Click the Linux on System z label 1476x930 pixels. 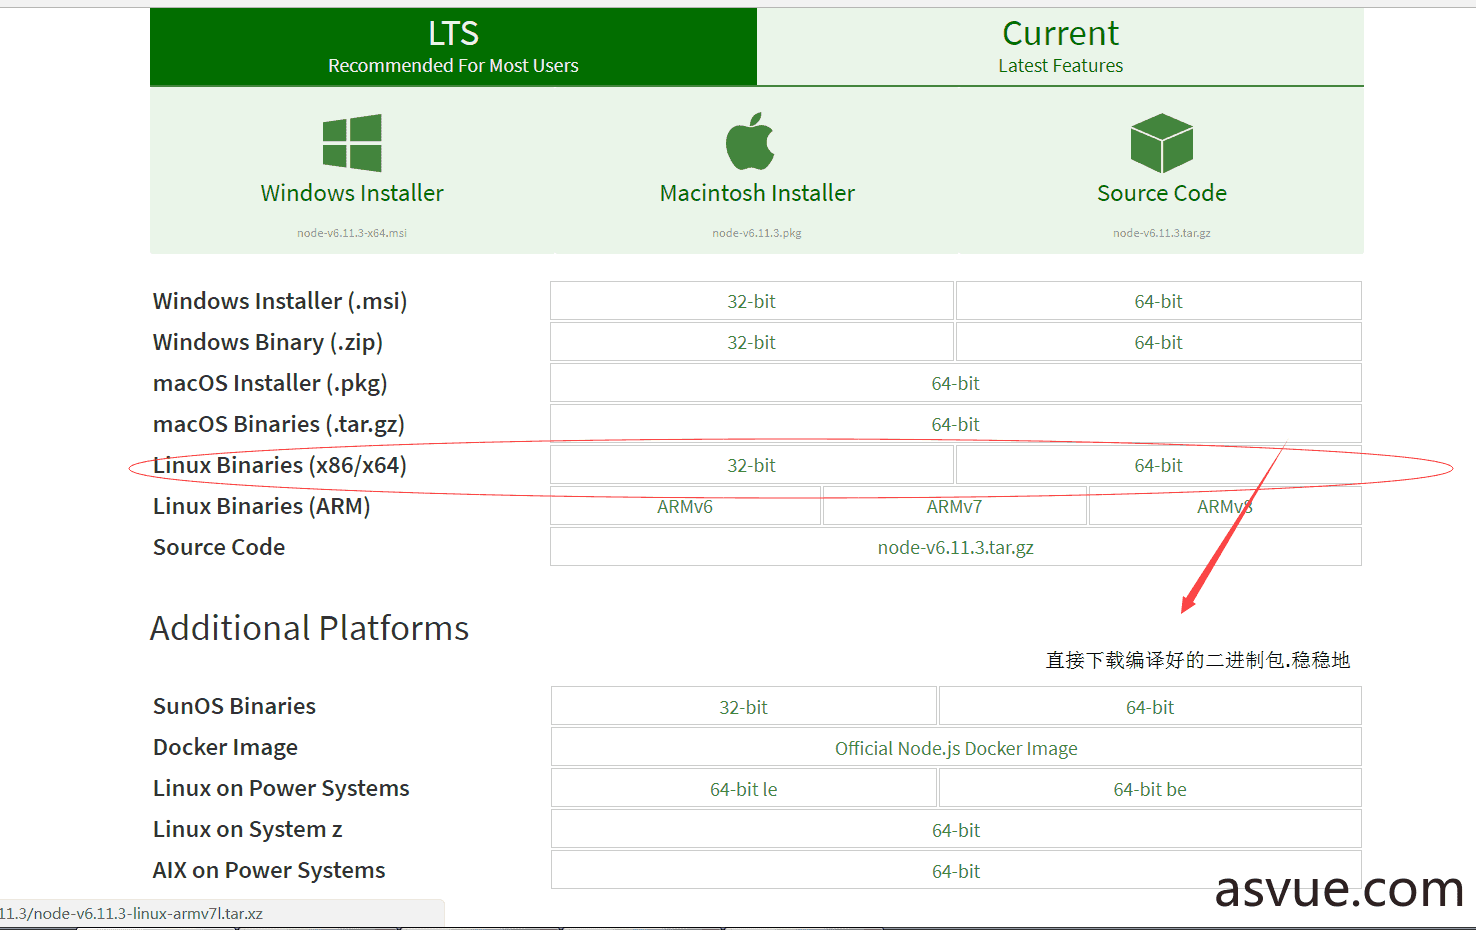pos(248,829)
